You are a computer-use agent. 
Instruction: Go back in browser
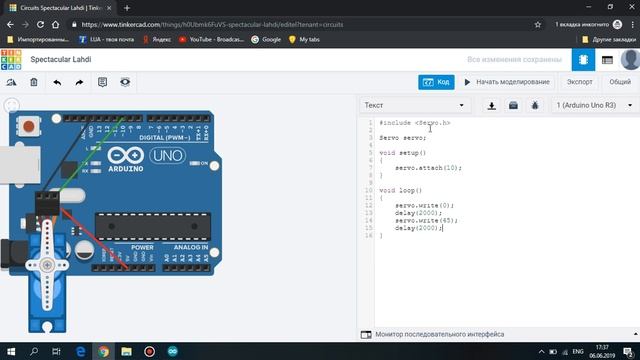[10, 24]
